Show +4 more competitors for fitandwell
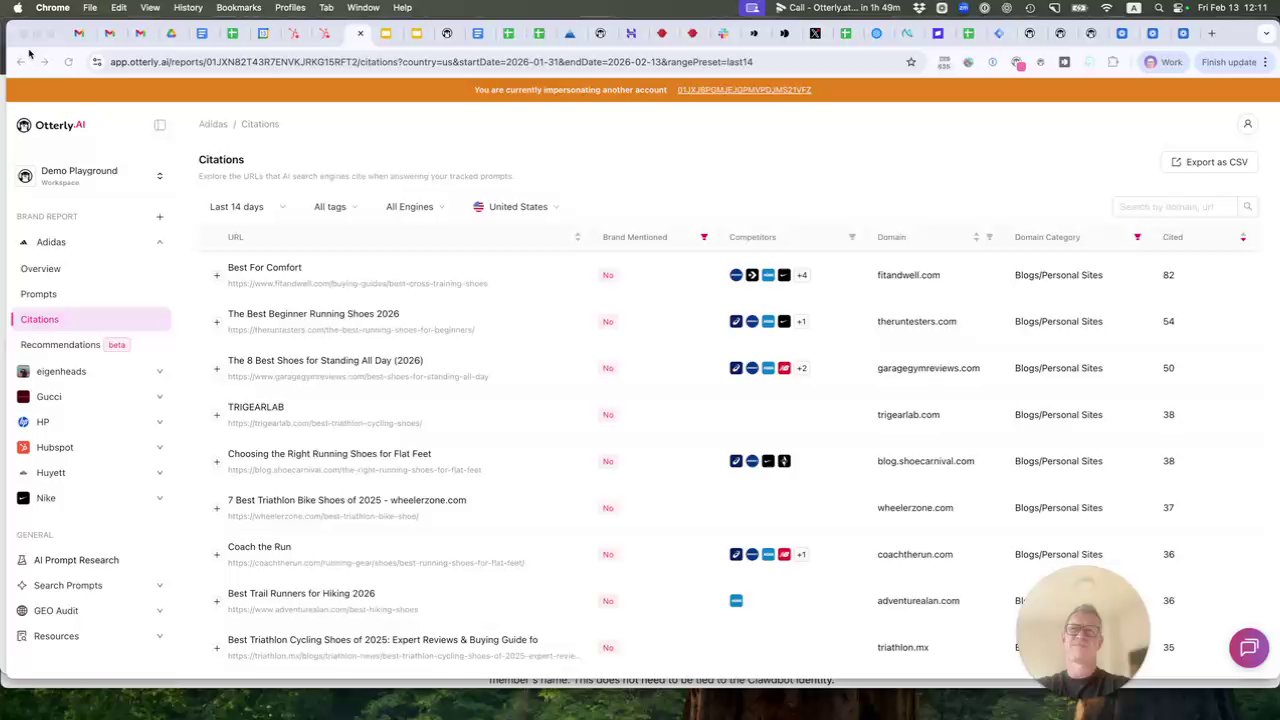The height and width of the screenshot is (720, 1280). [x=802, y=275]
